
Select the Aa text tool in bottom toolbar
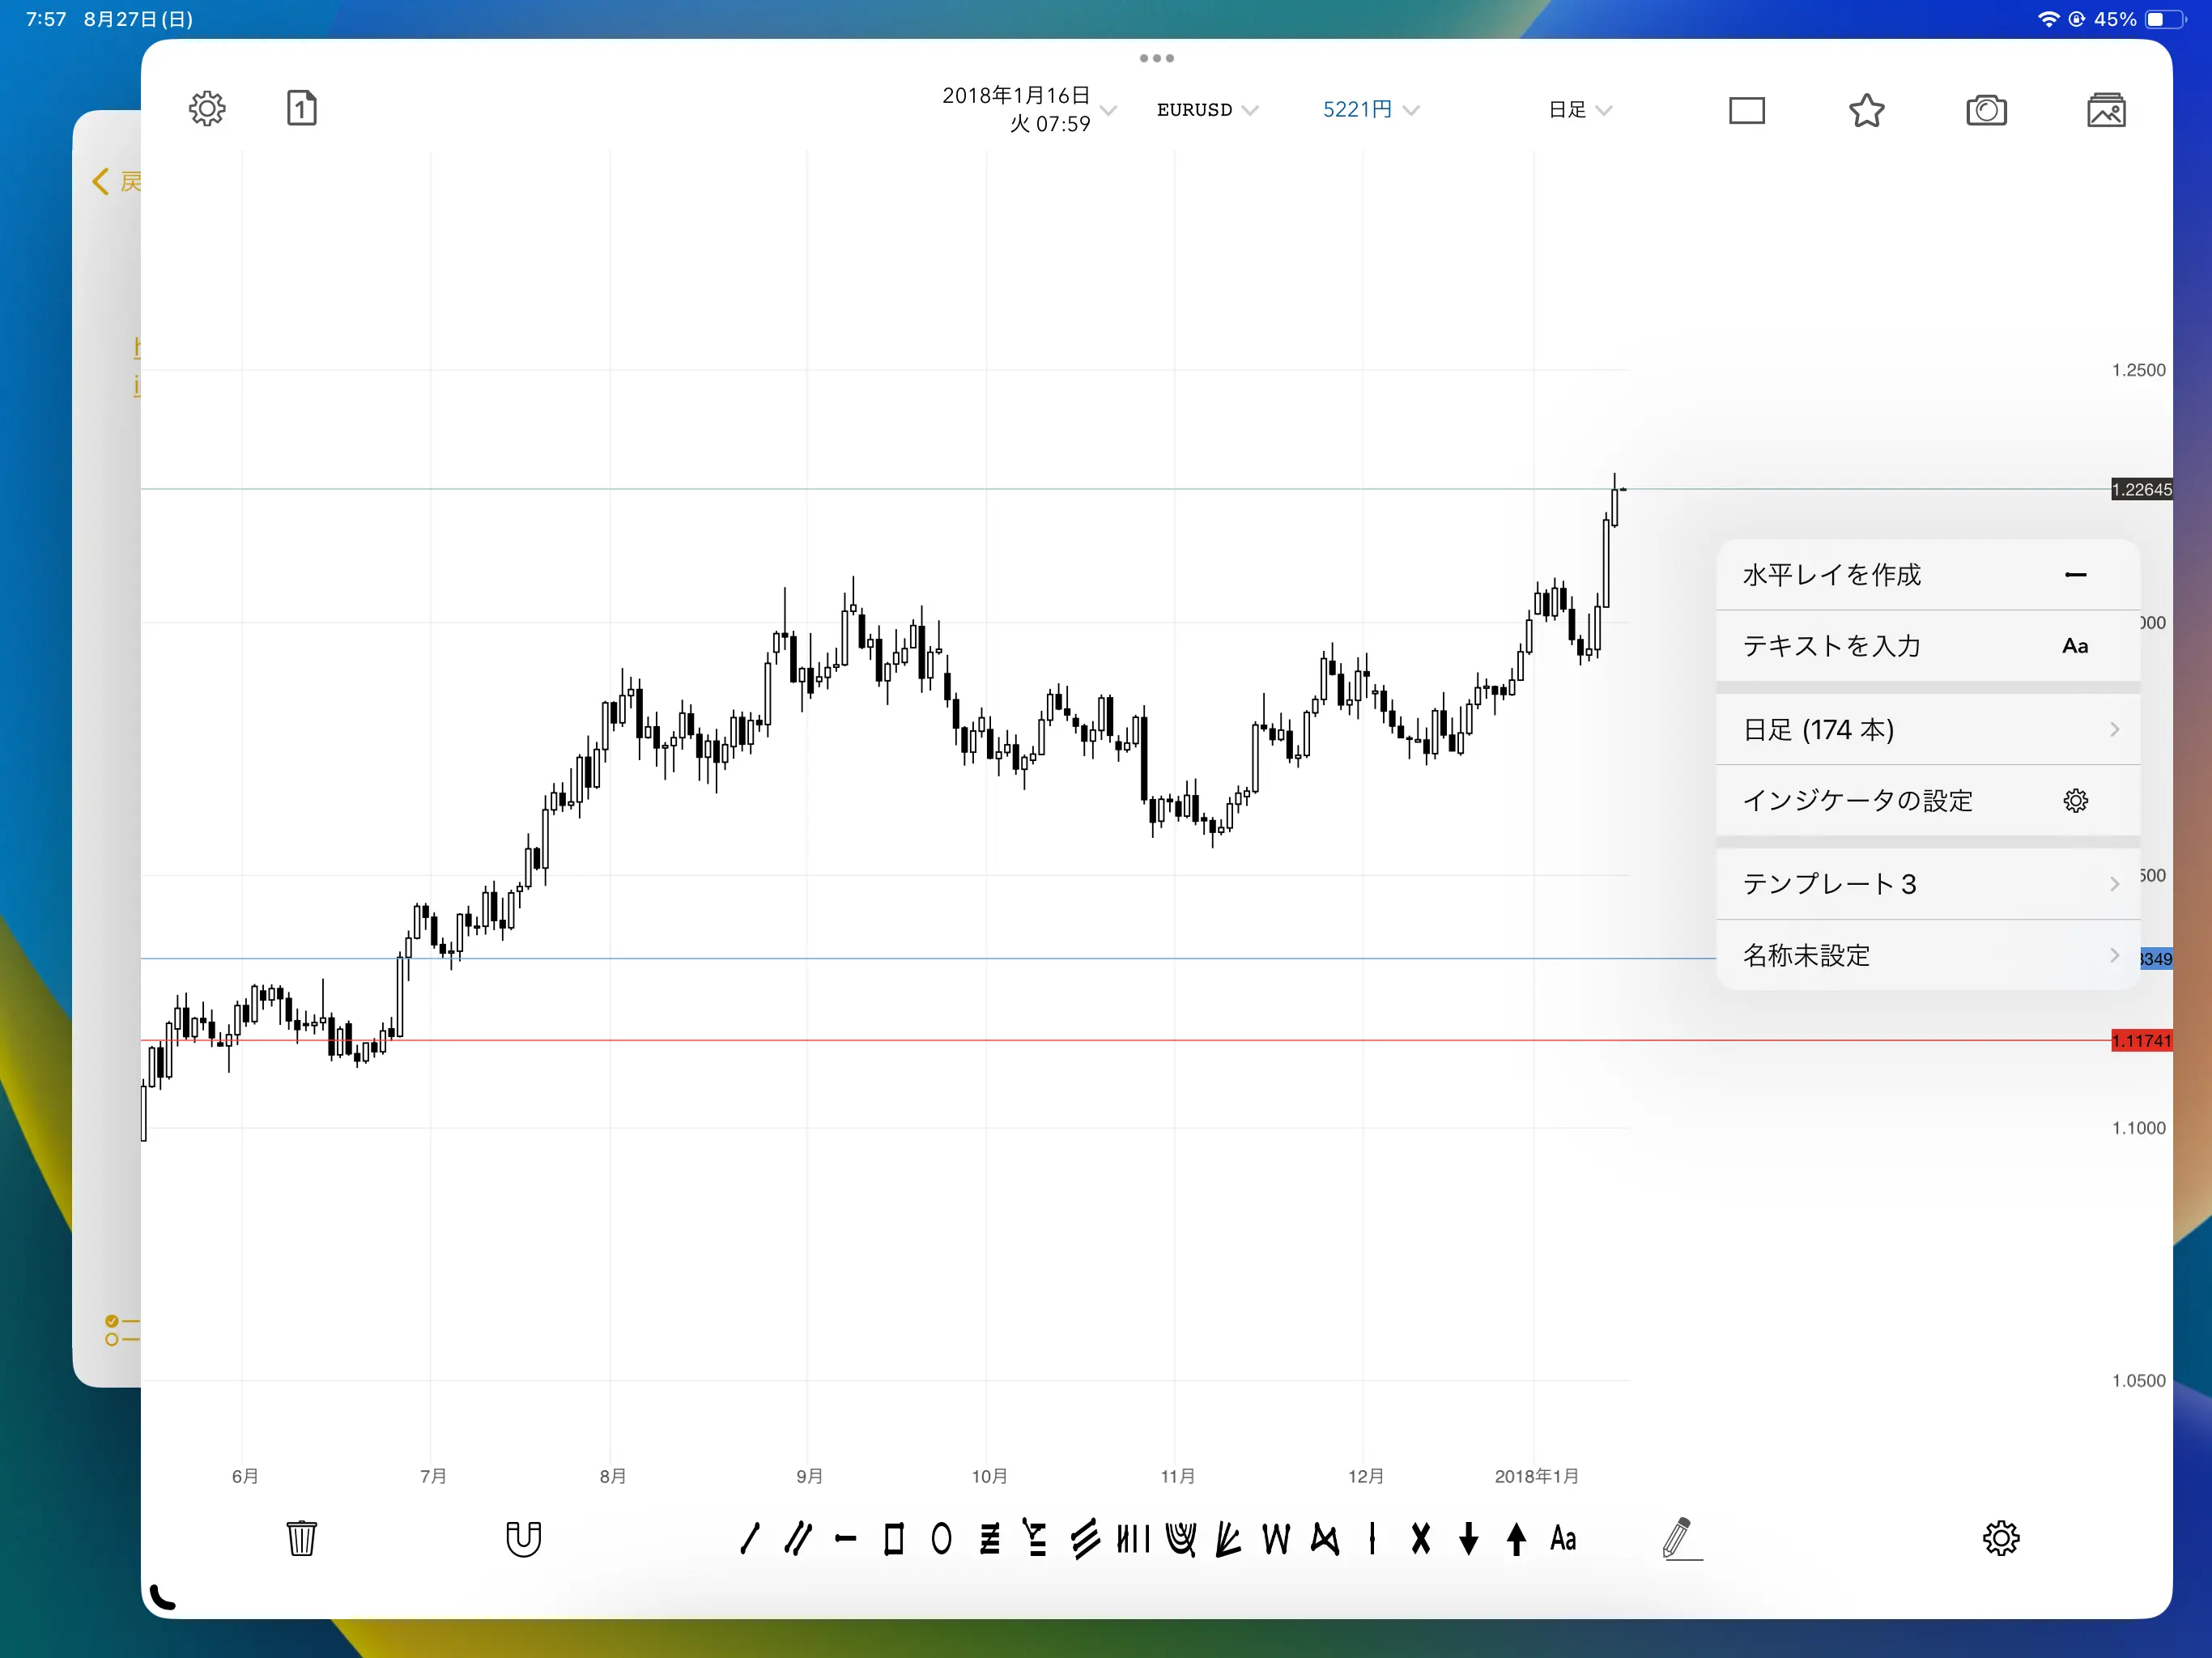(1563, 1538)
